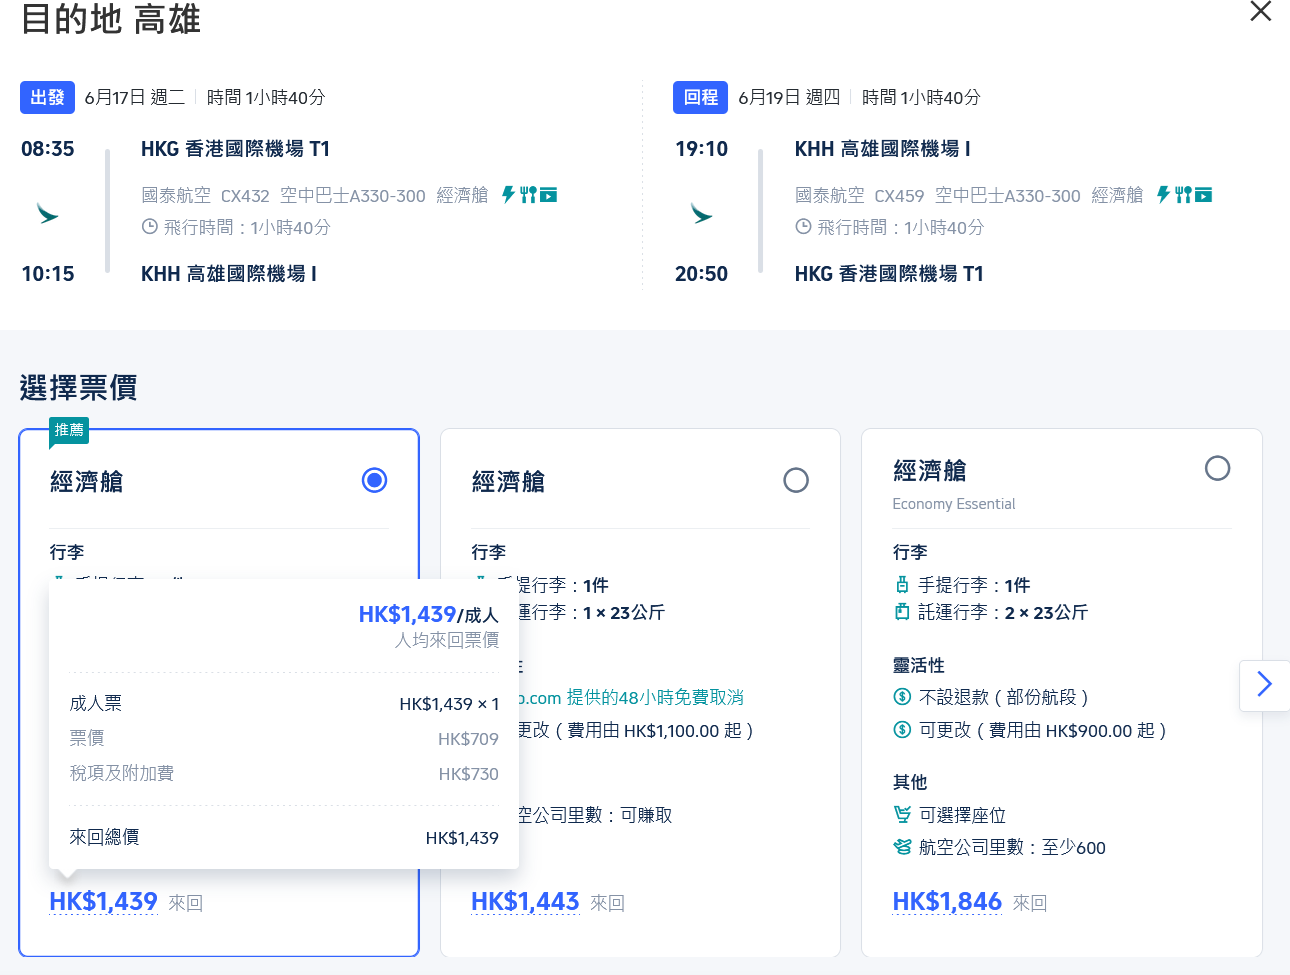Select the Economy Essential fare radio button
Viewport: 1290px width, 975px height.
(x=1217, y=468)
